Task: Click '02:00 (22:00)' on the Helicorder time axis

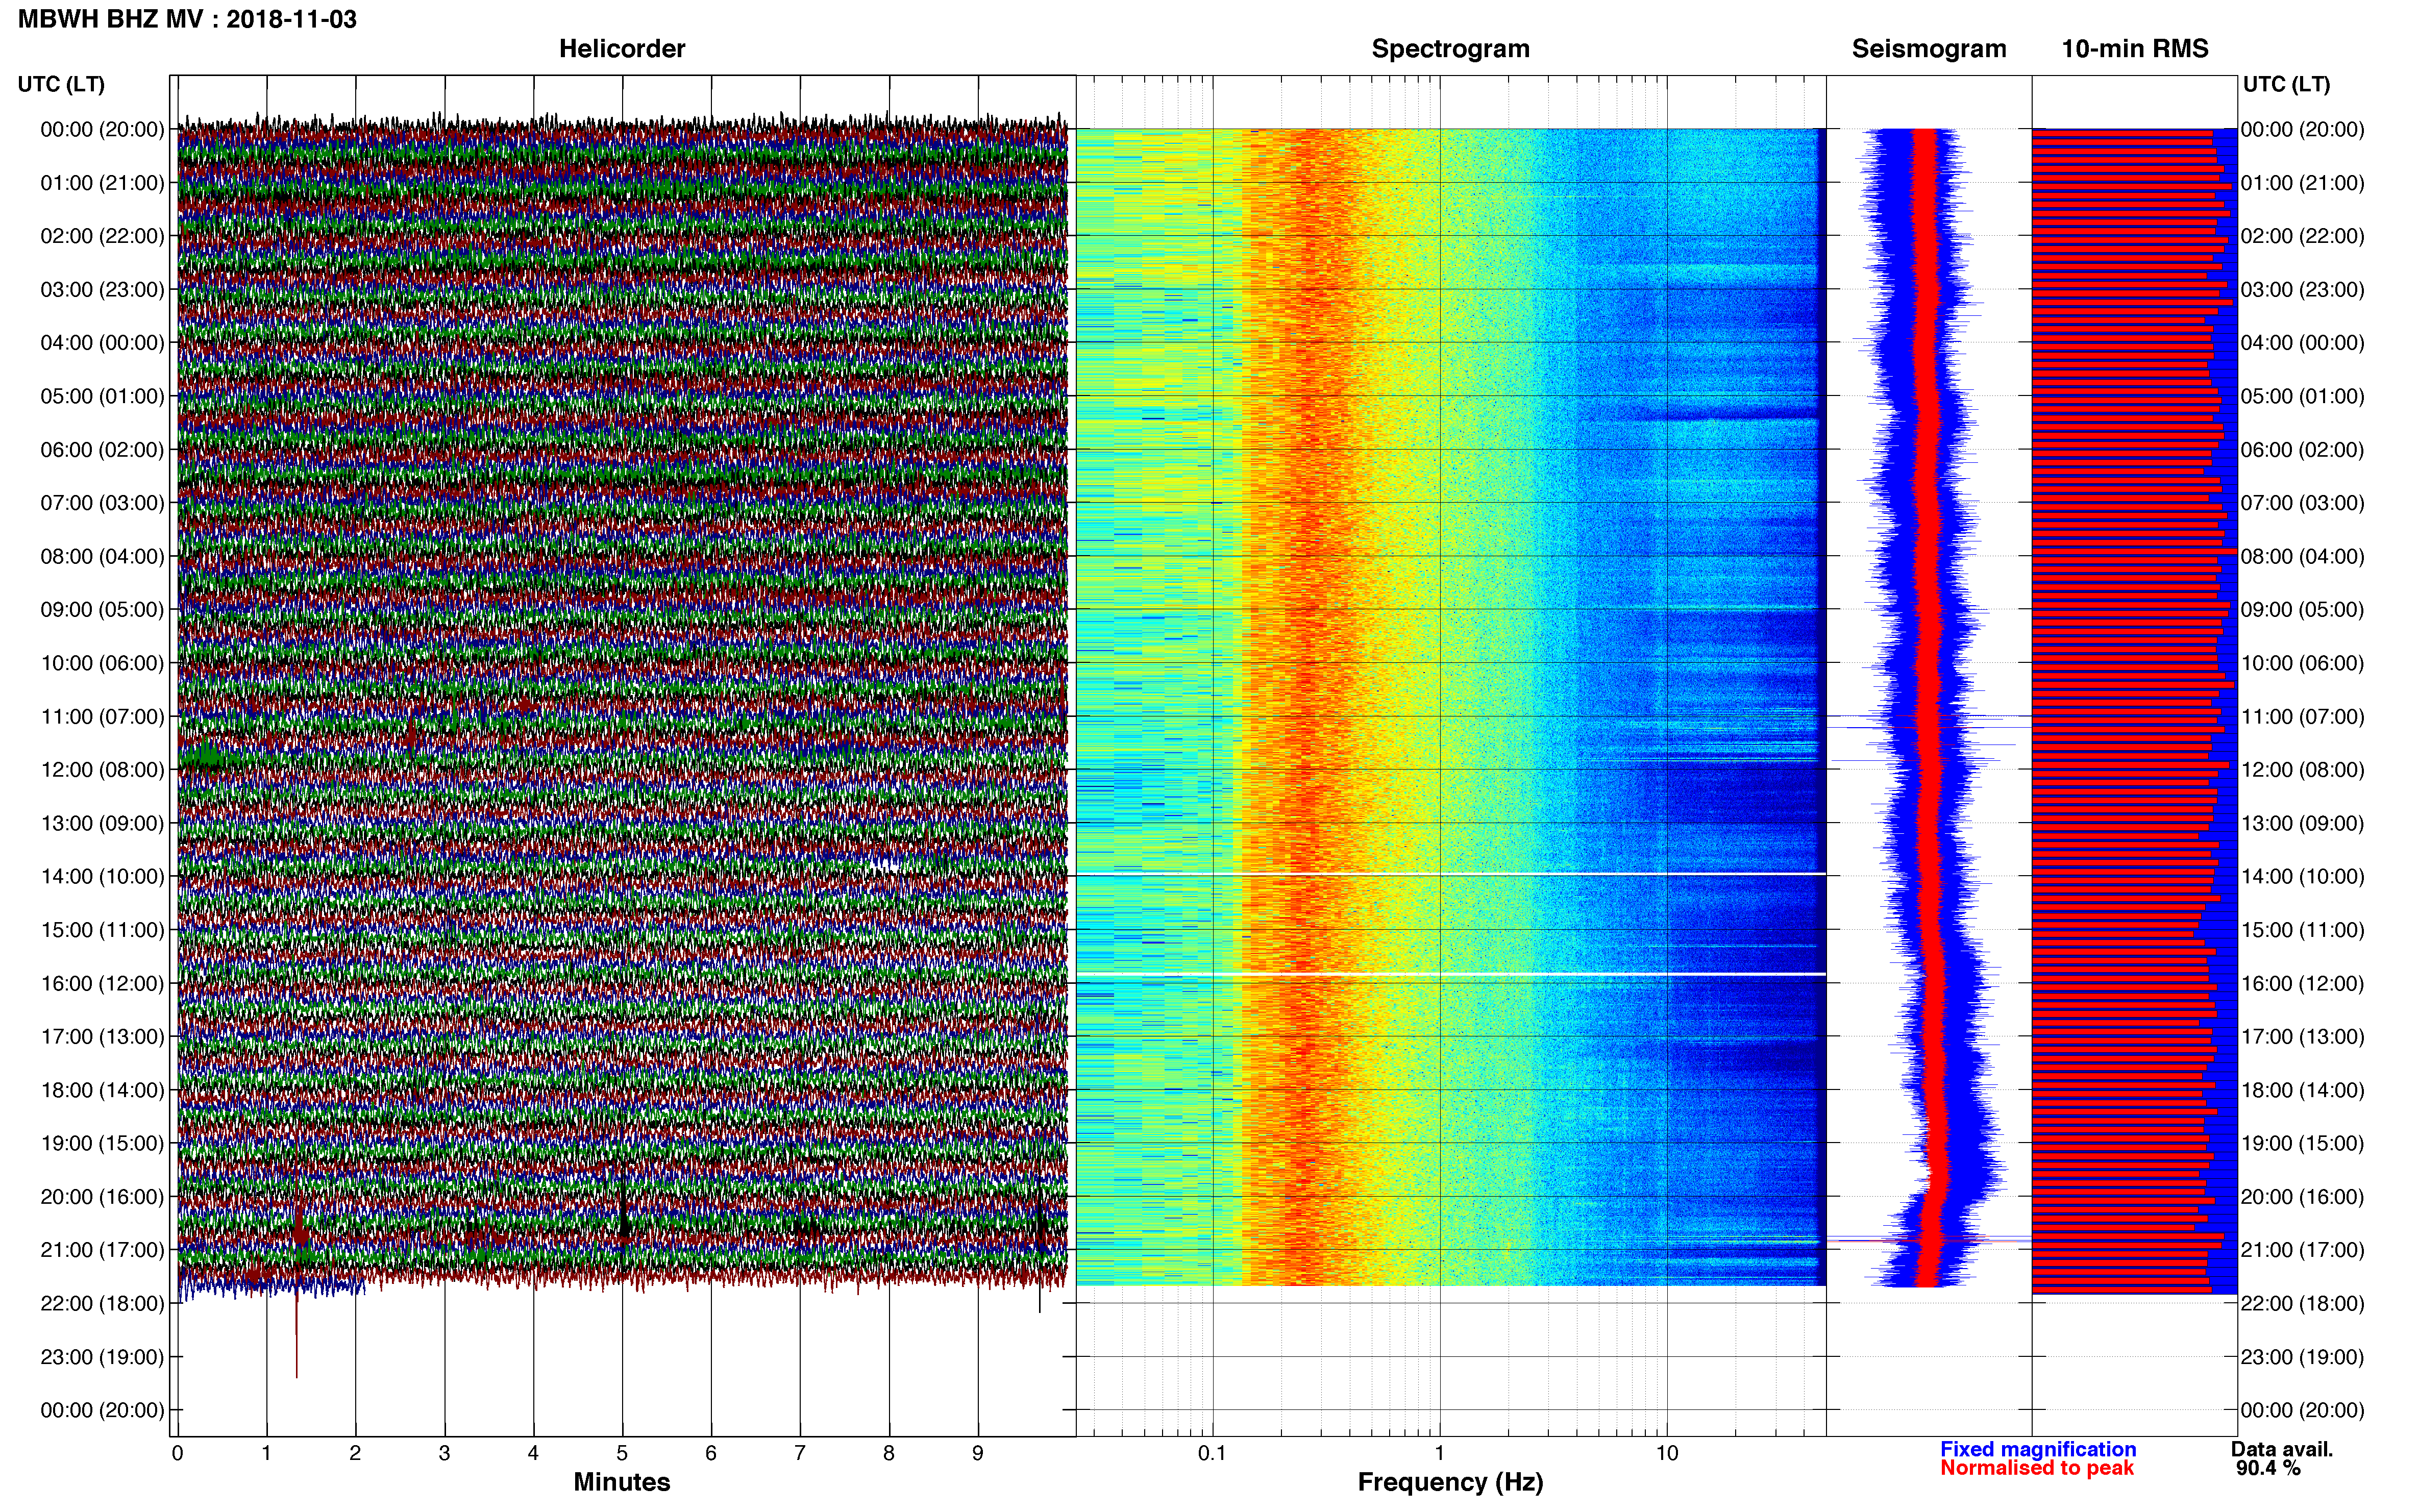Action: [x=102, y=236]
